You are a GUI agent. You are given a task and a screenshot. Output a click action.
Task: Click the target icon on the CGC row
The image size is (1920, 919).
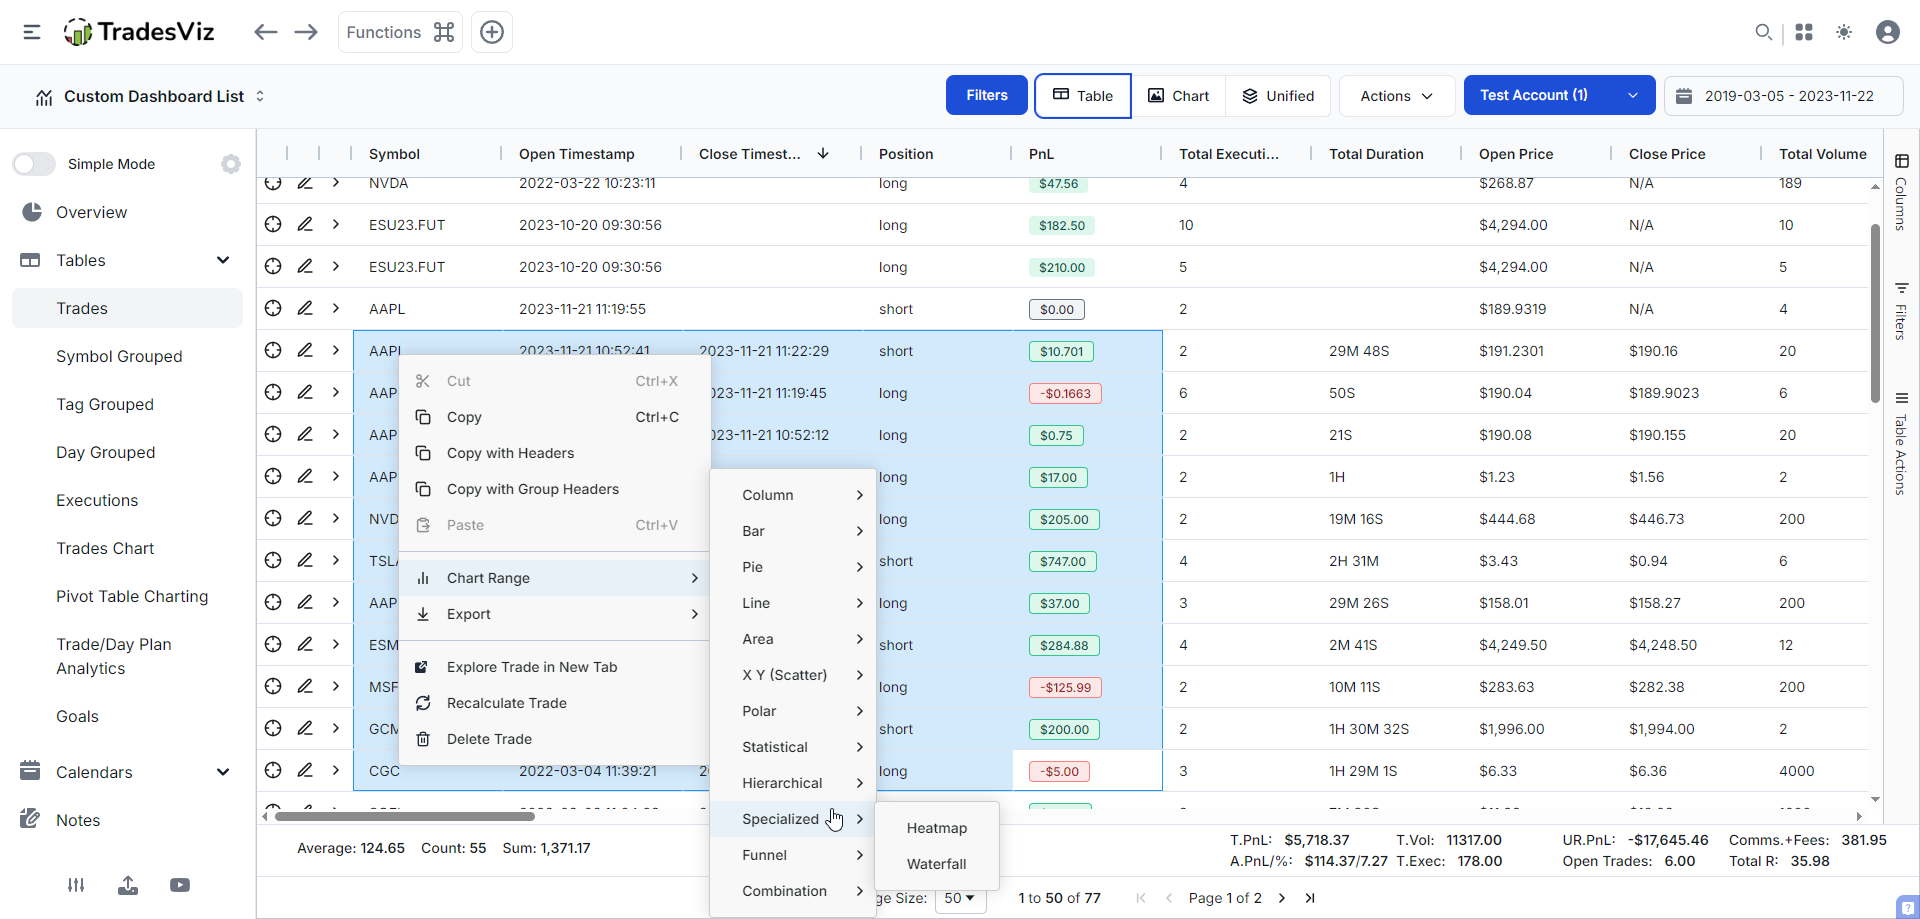[x=273, y=771]
